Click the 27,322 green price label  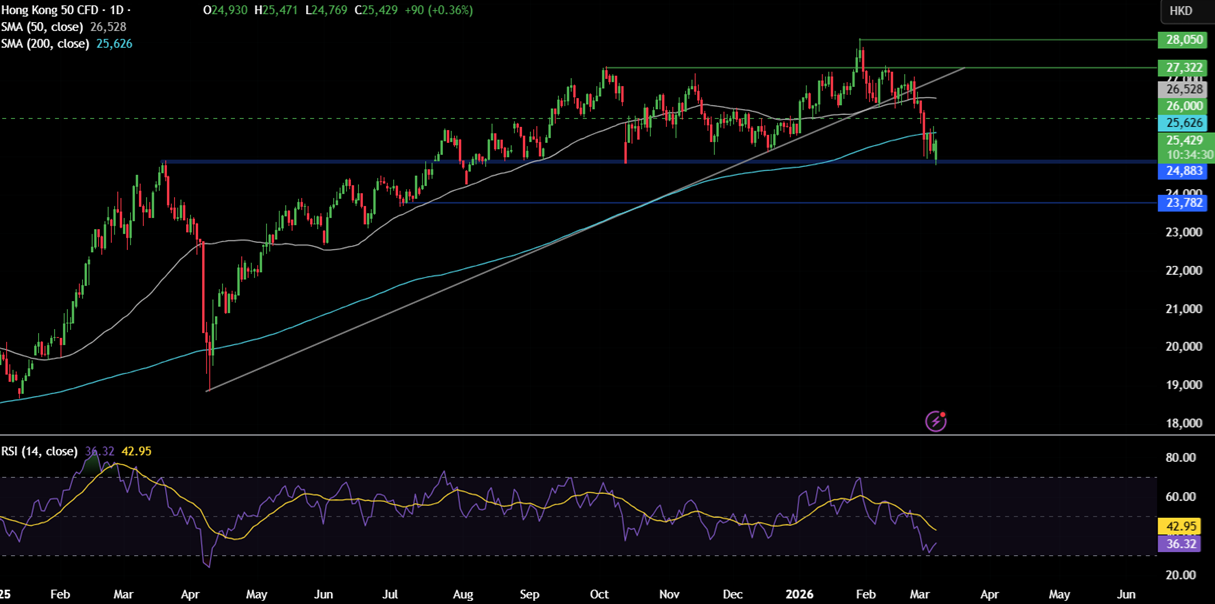[1184, 68]
